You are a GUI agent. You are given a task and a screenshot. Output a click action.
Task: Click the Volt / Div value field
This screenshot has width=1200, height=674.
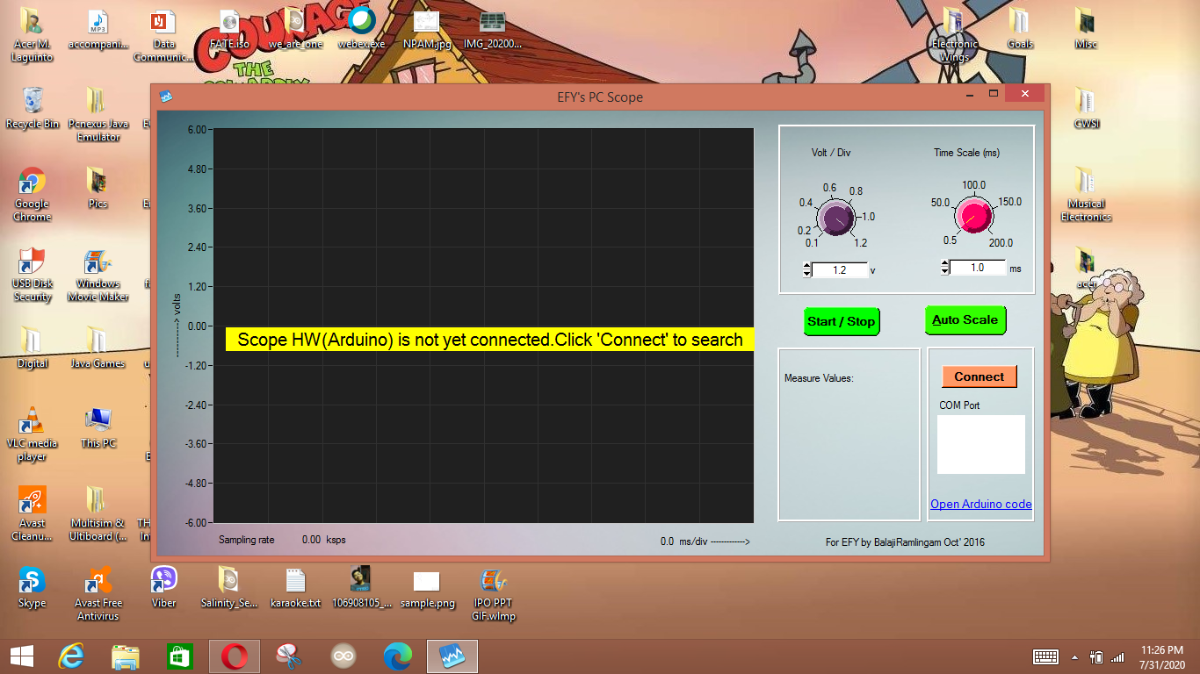tap(839, 270)
